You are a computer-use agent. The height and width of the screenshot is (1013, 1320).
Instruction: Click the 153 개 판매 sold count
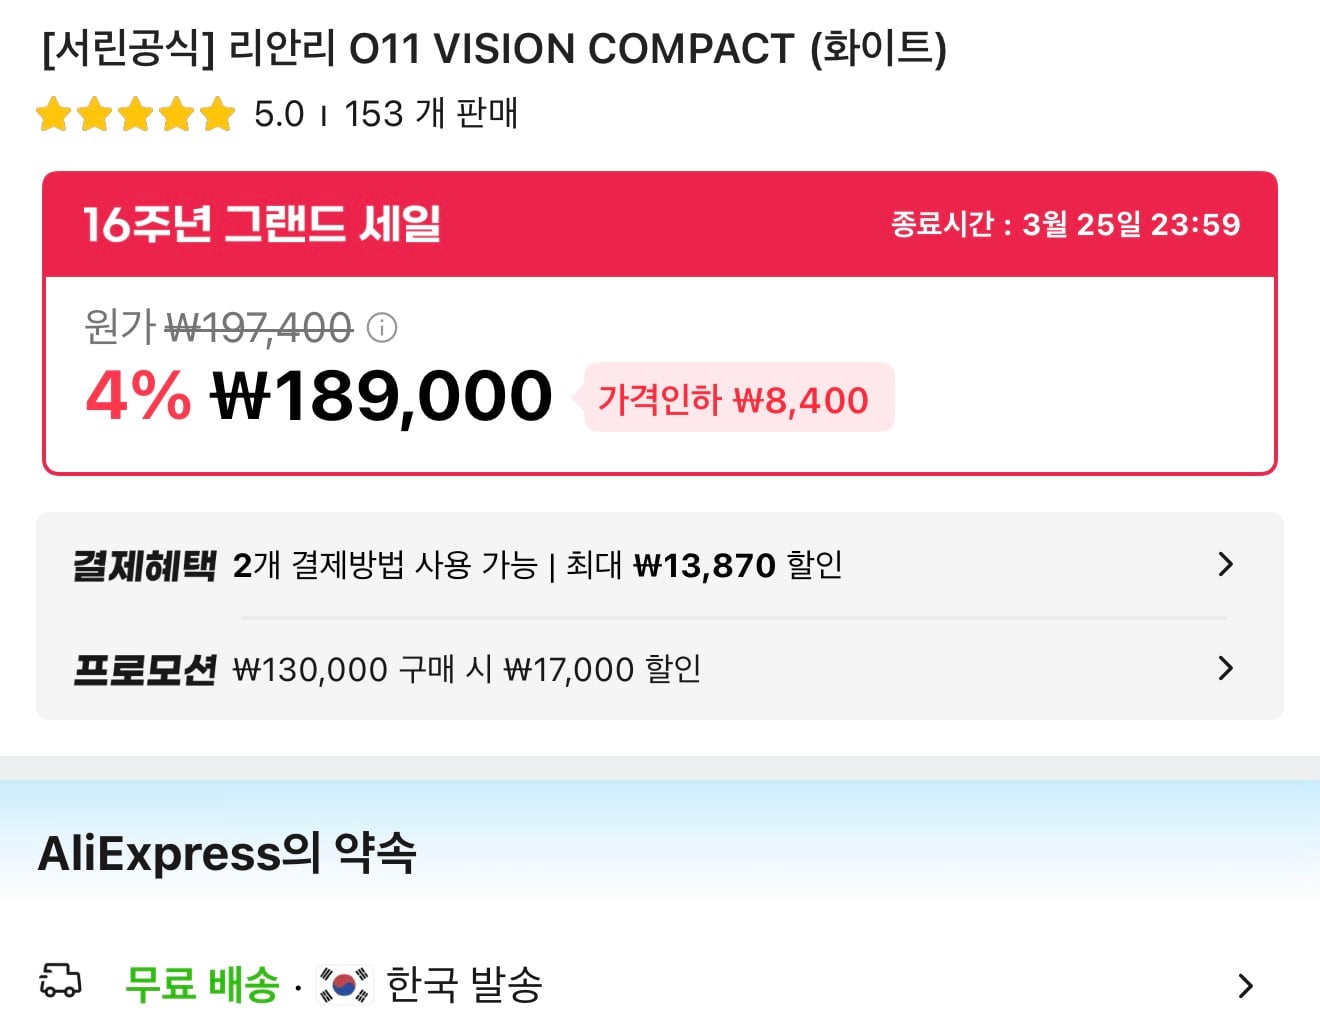431,114
